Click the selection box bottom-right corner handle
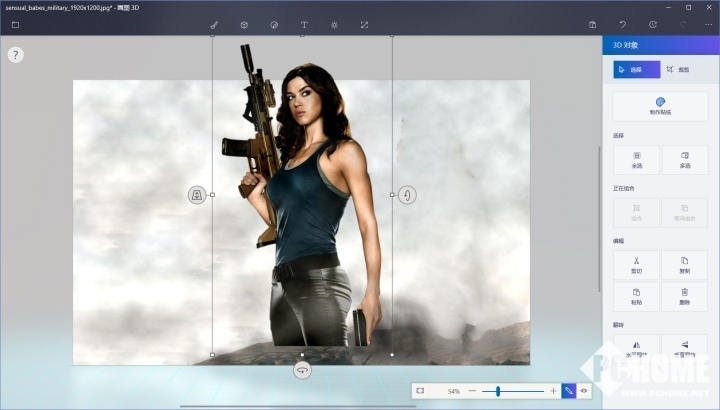The height and width of the screenshot is (410, 720). [392, 355]
